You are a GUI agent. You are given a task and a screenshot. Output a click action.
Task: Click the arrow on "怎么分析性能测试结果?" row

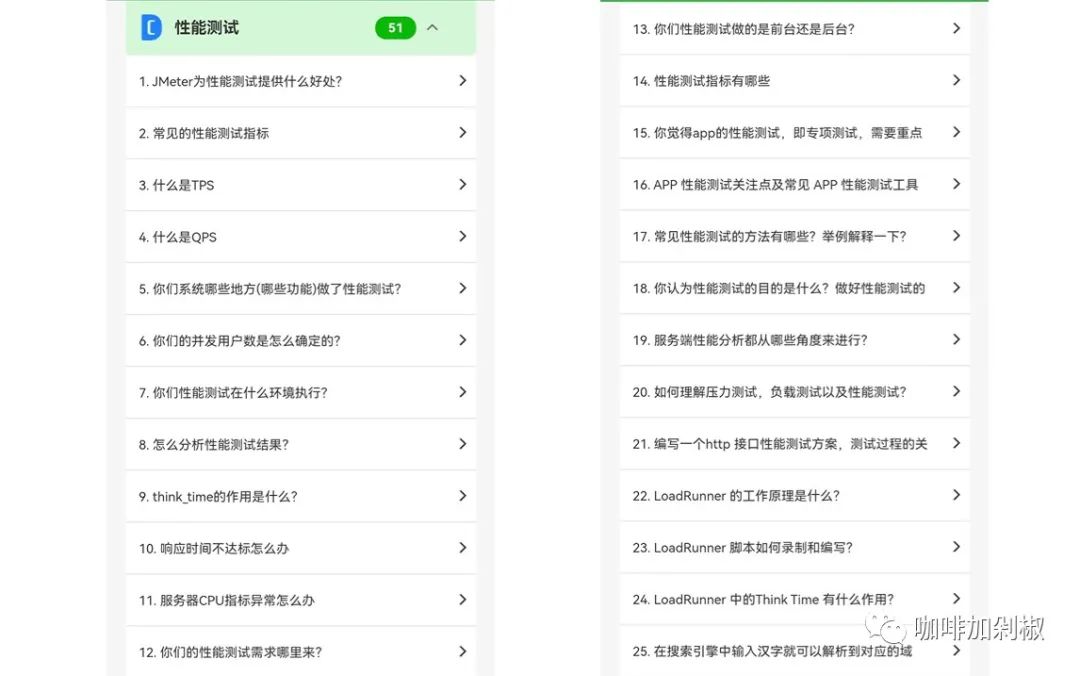462,444
